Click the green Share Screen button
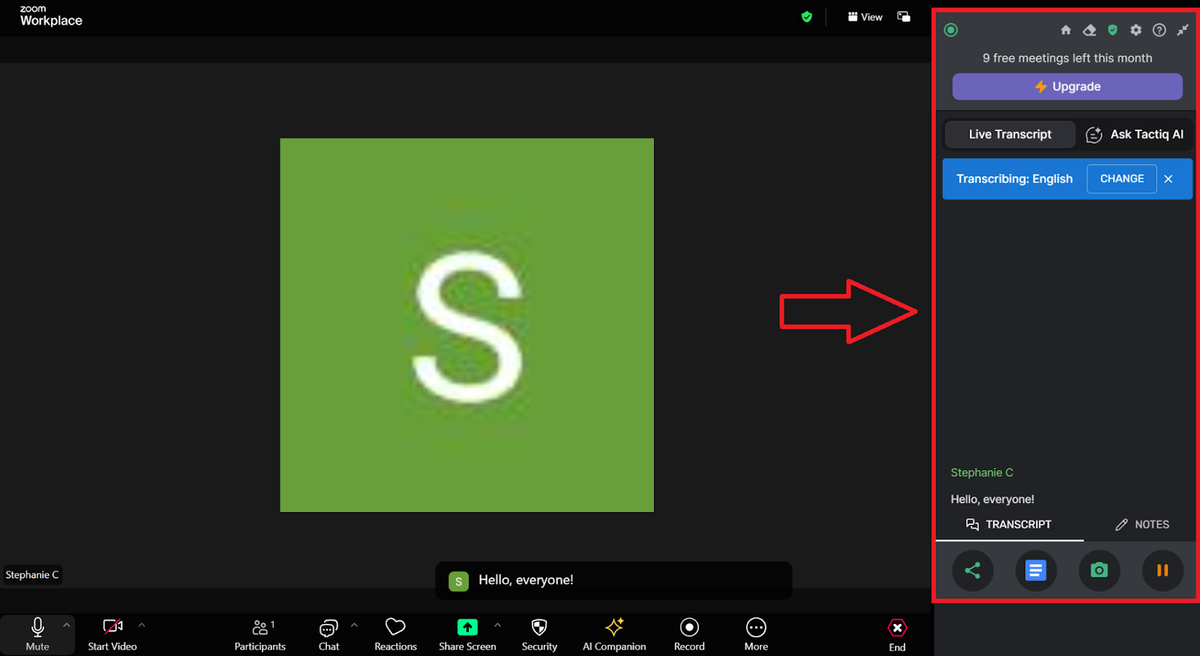1200x656 pixels. point(467,634)
